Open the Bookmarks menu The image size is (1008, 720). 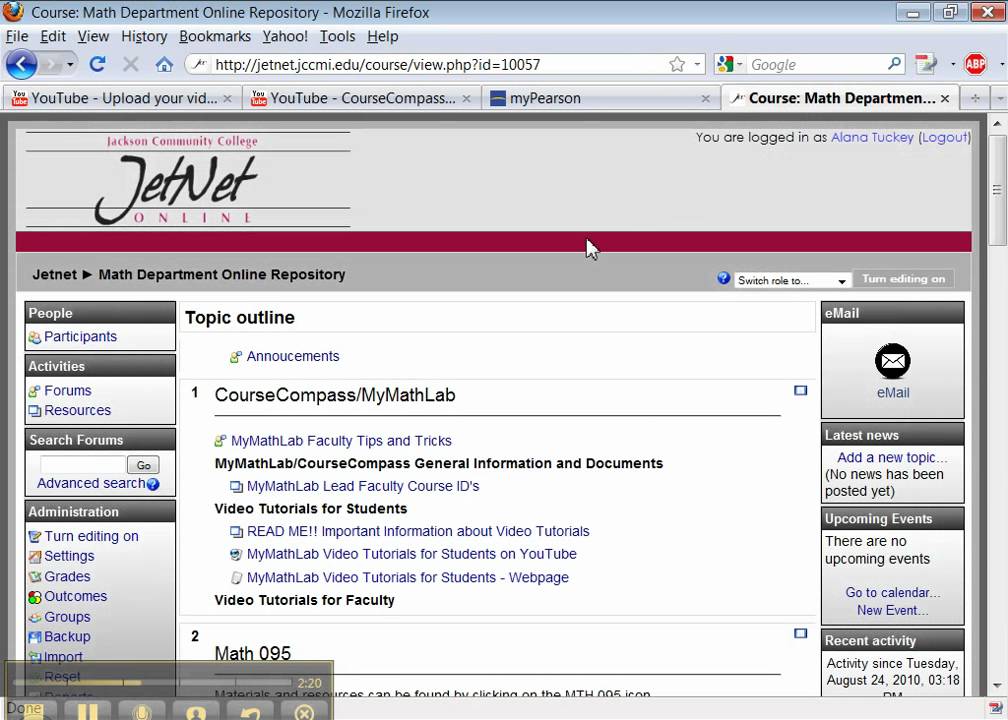click(215, 37)
